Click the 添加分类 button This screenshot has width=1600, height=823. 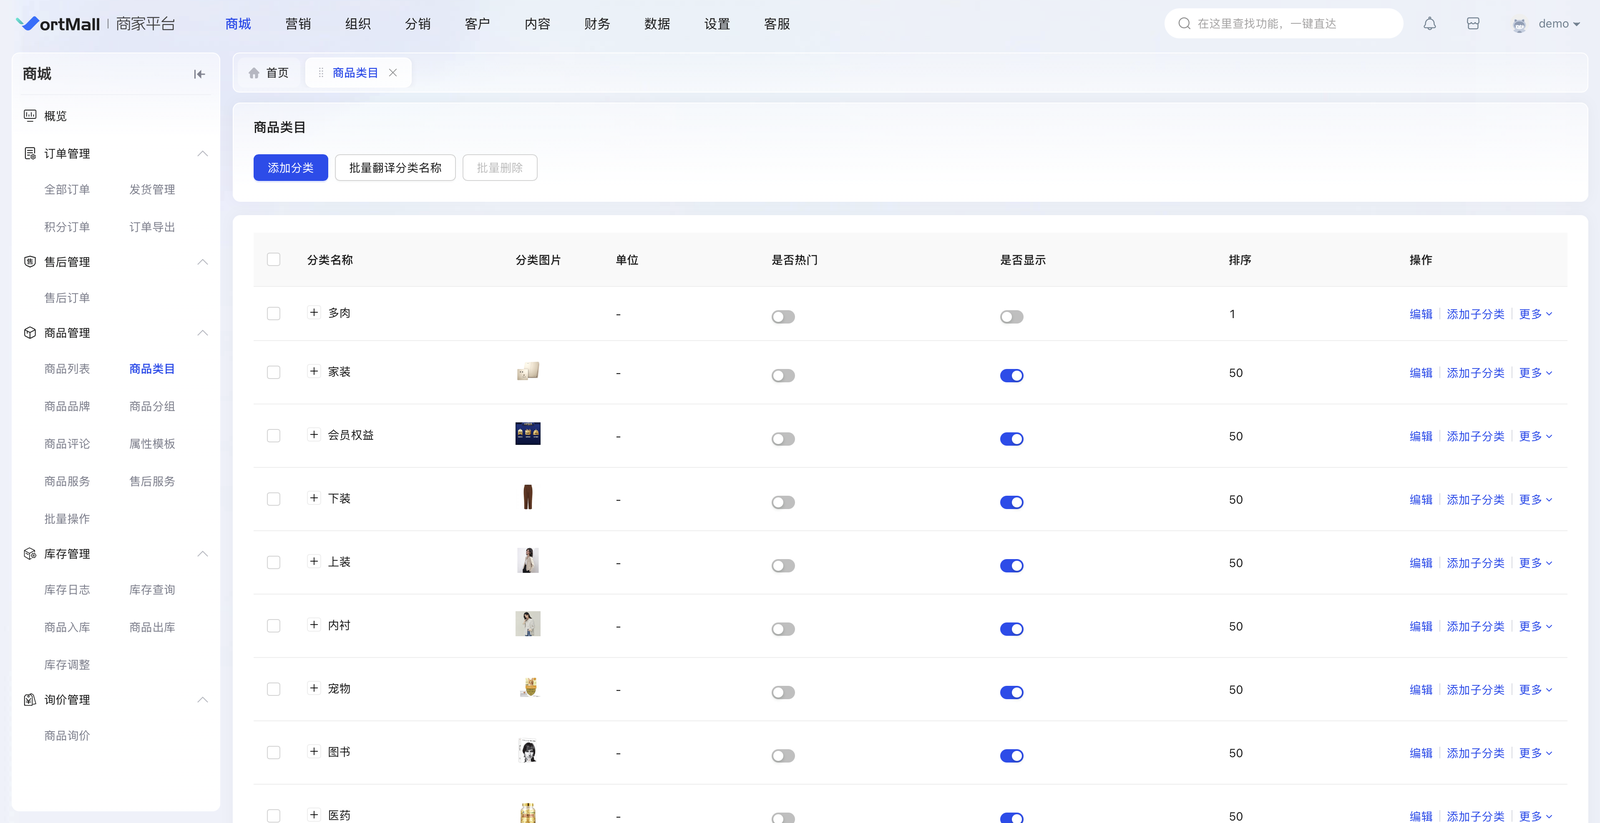coord(290,168)
